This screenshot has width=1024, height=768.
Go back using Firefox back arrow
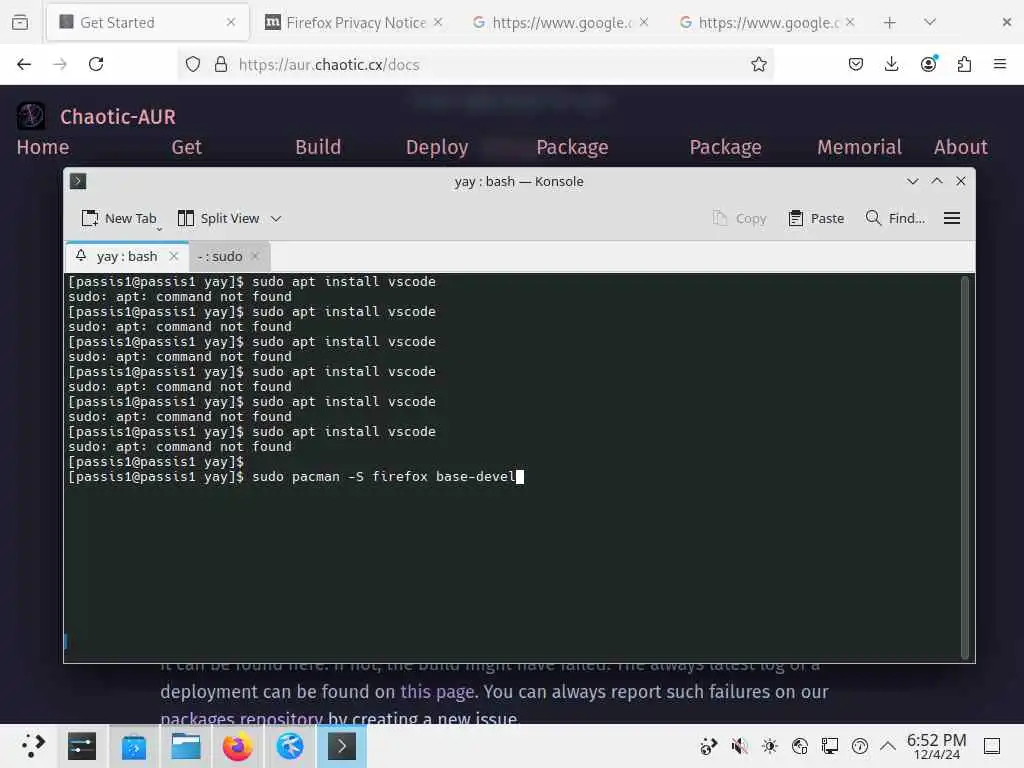coord(24,64)
